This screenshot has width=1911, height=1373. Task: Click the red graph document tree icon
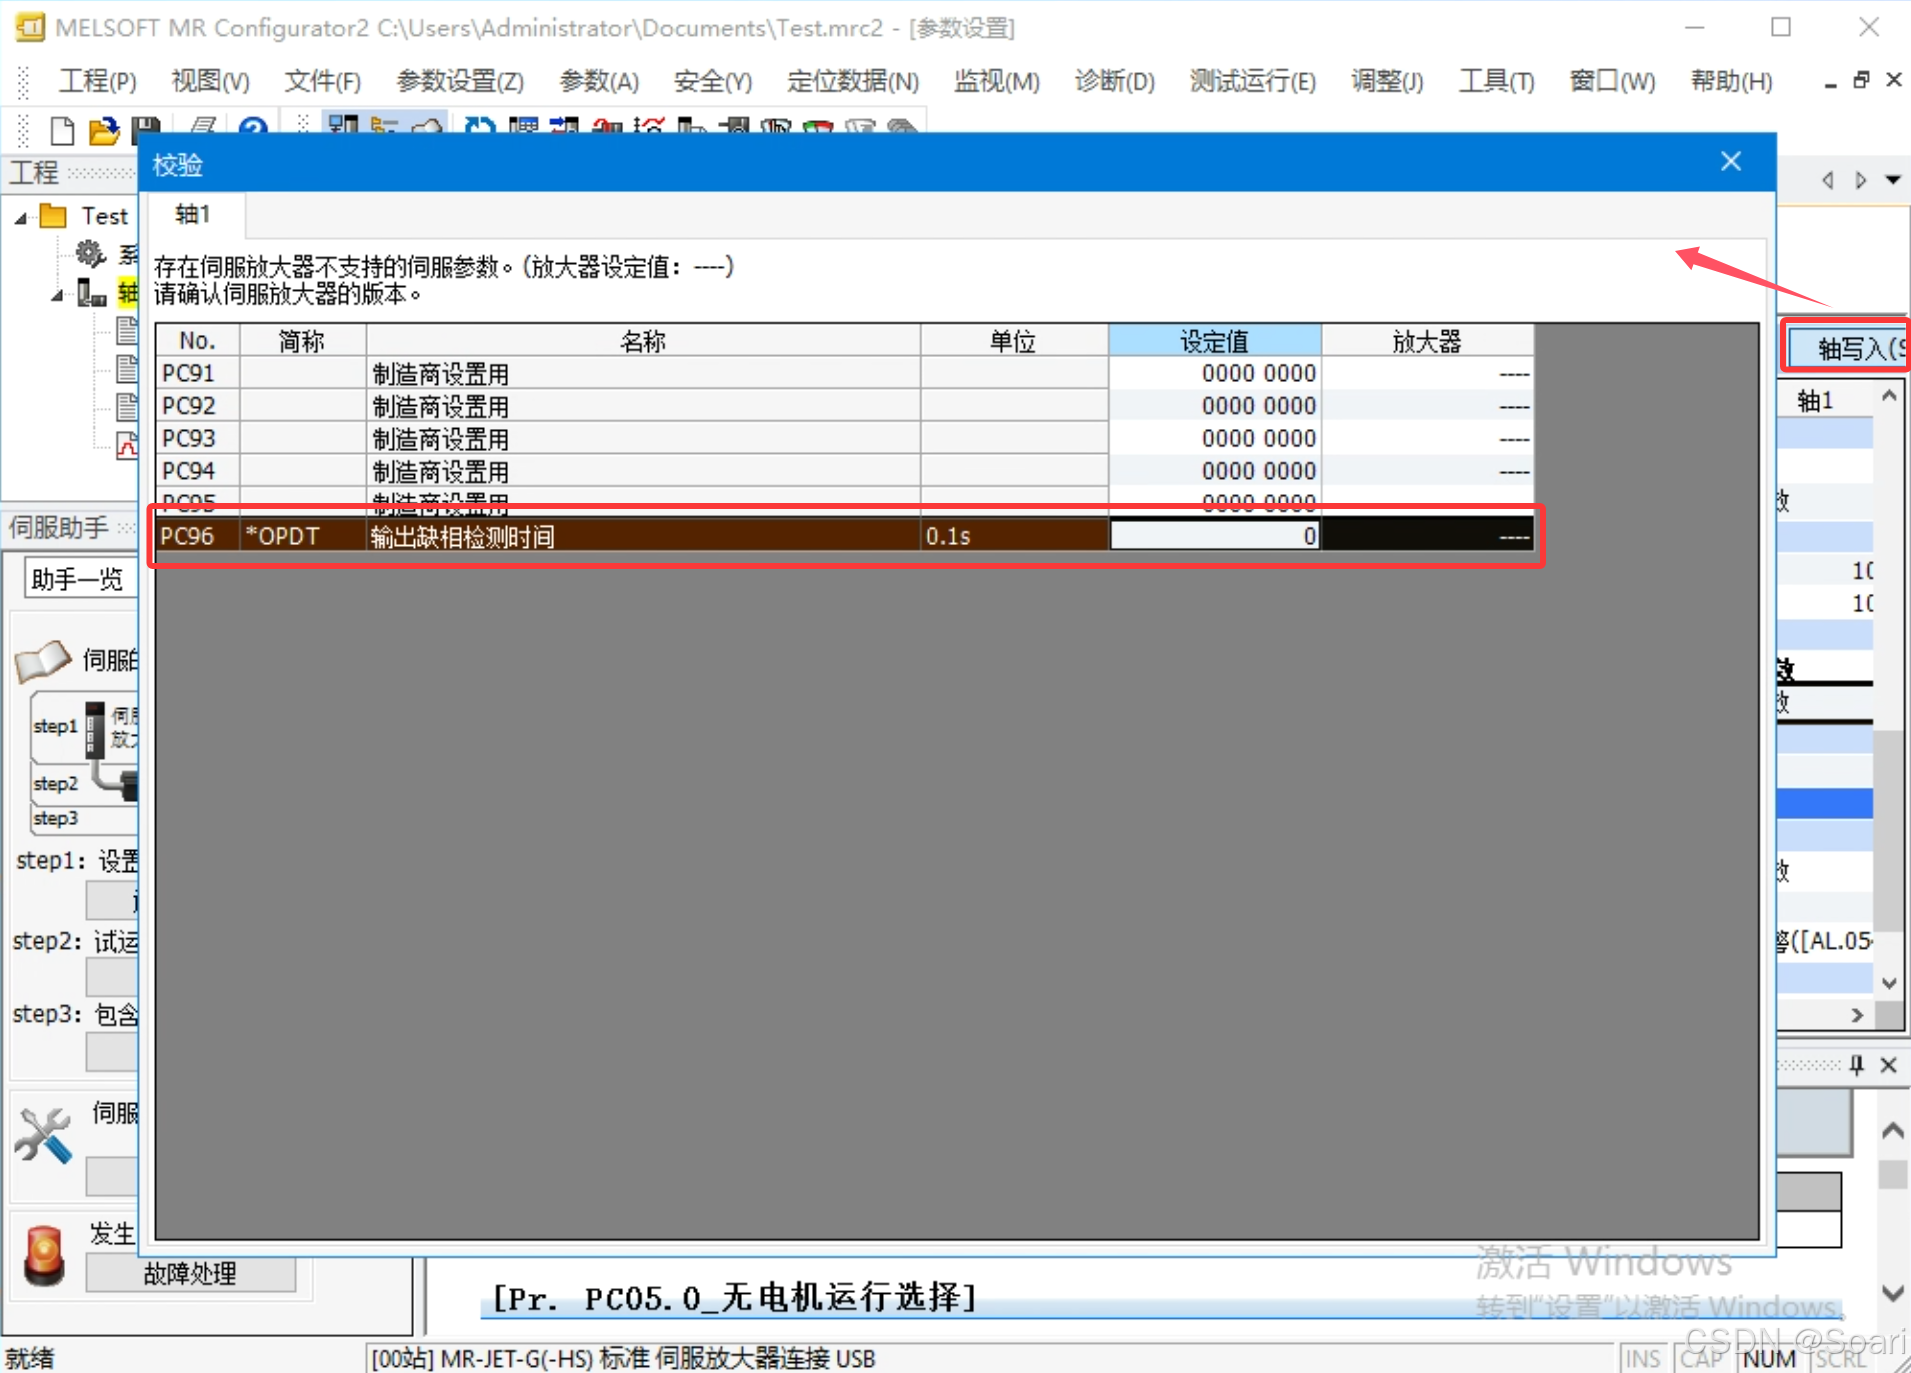(127, 445)
